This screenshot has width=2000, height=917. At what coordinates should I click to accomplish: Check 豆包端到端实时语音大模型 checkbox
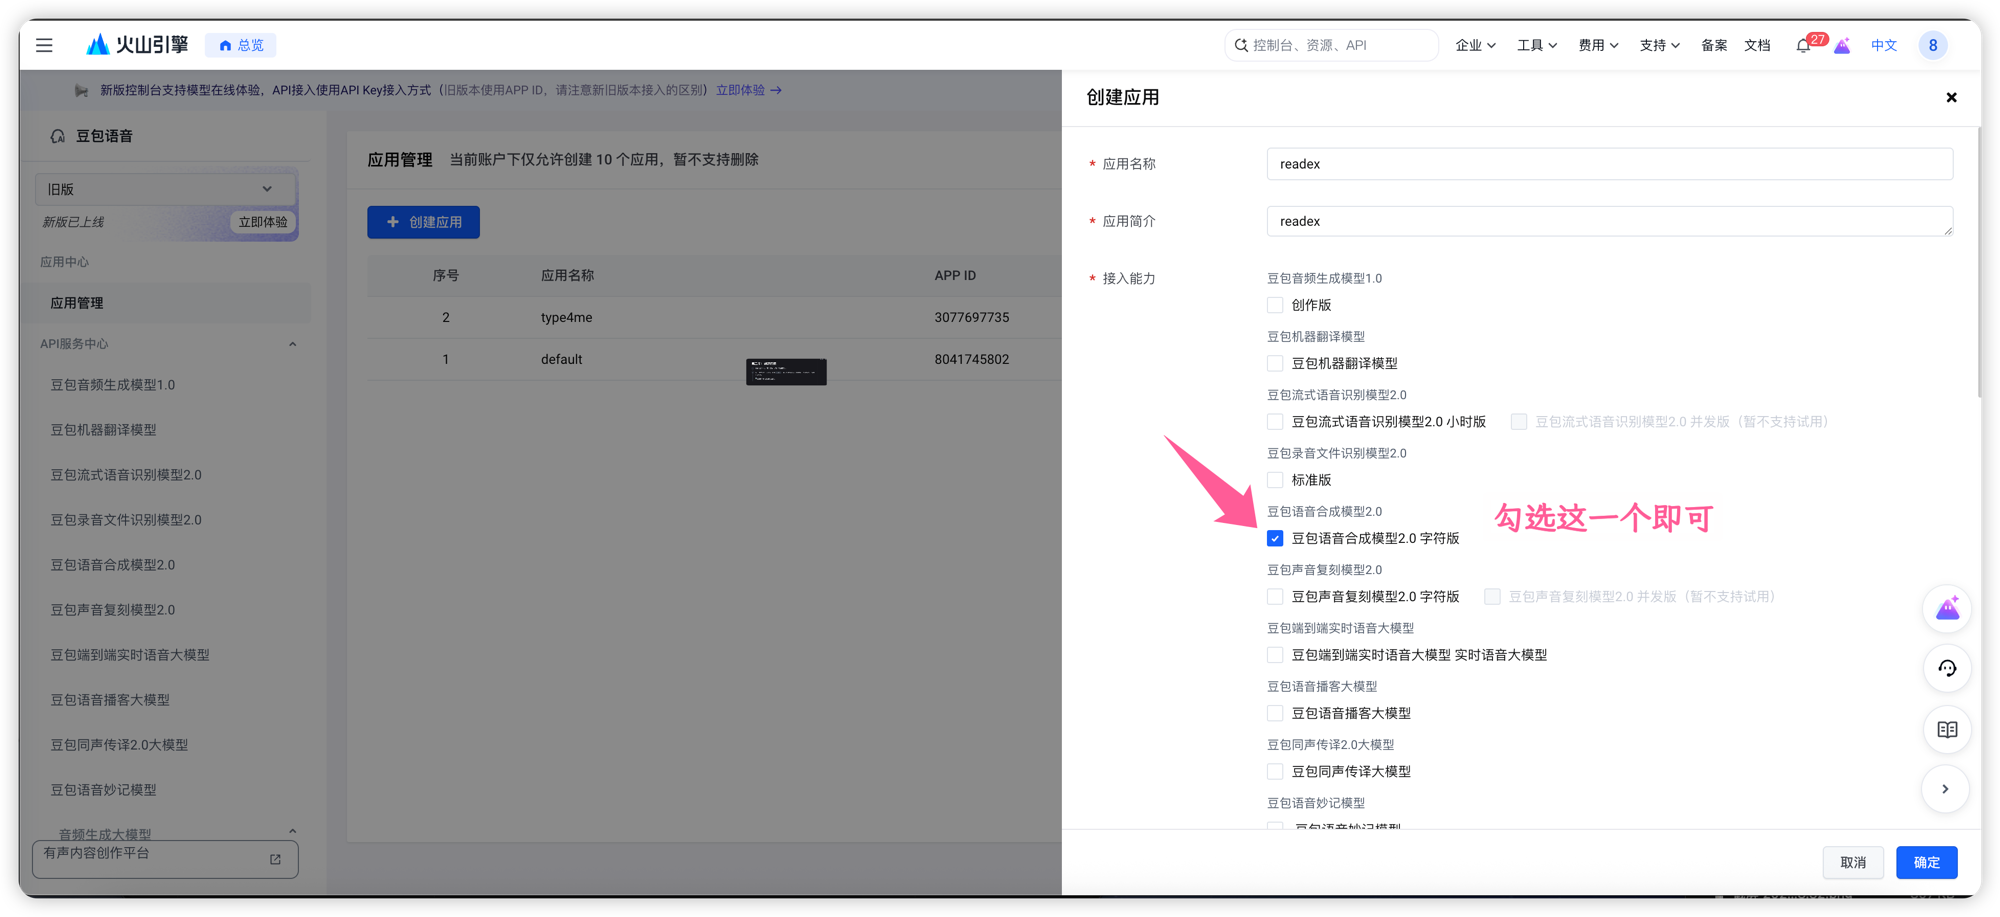click(x=1275, y=655)
